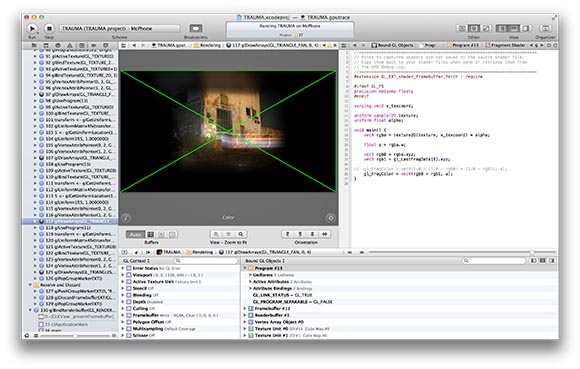Go back in the main editor jump bar
The height and width of the screenshot is (369, 580).
[x=134, y=45]
